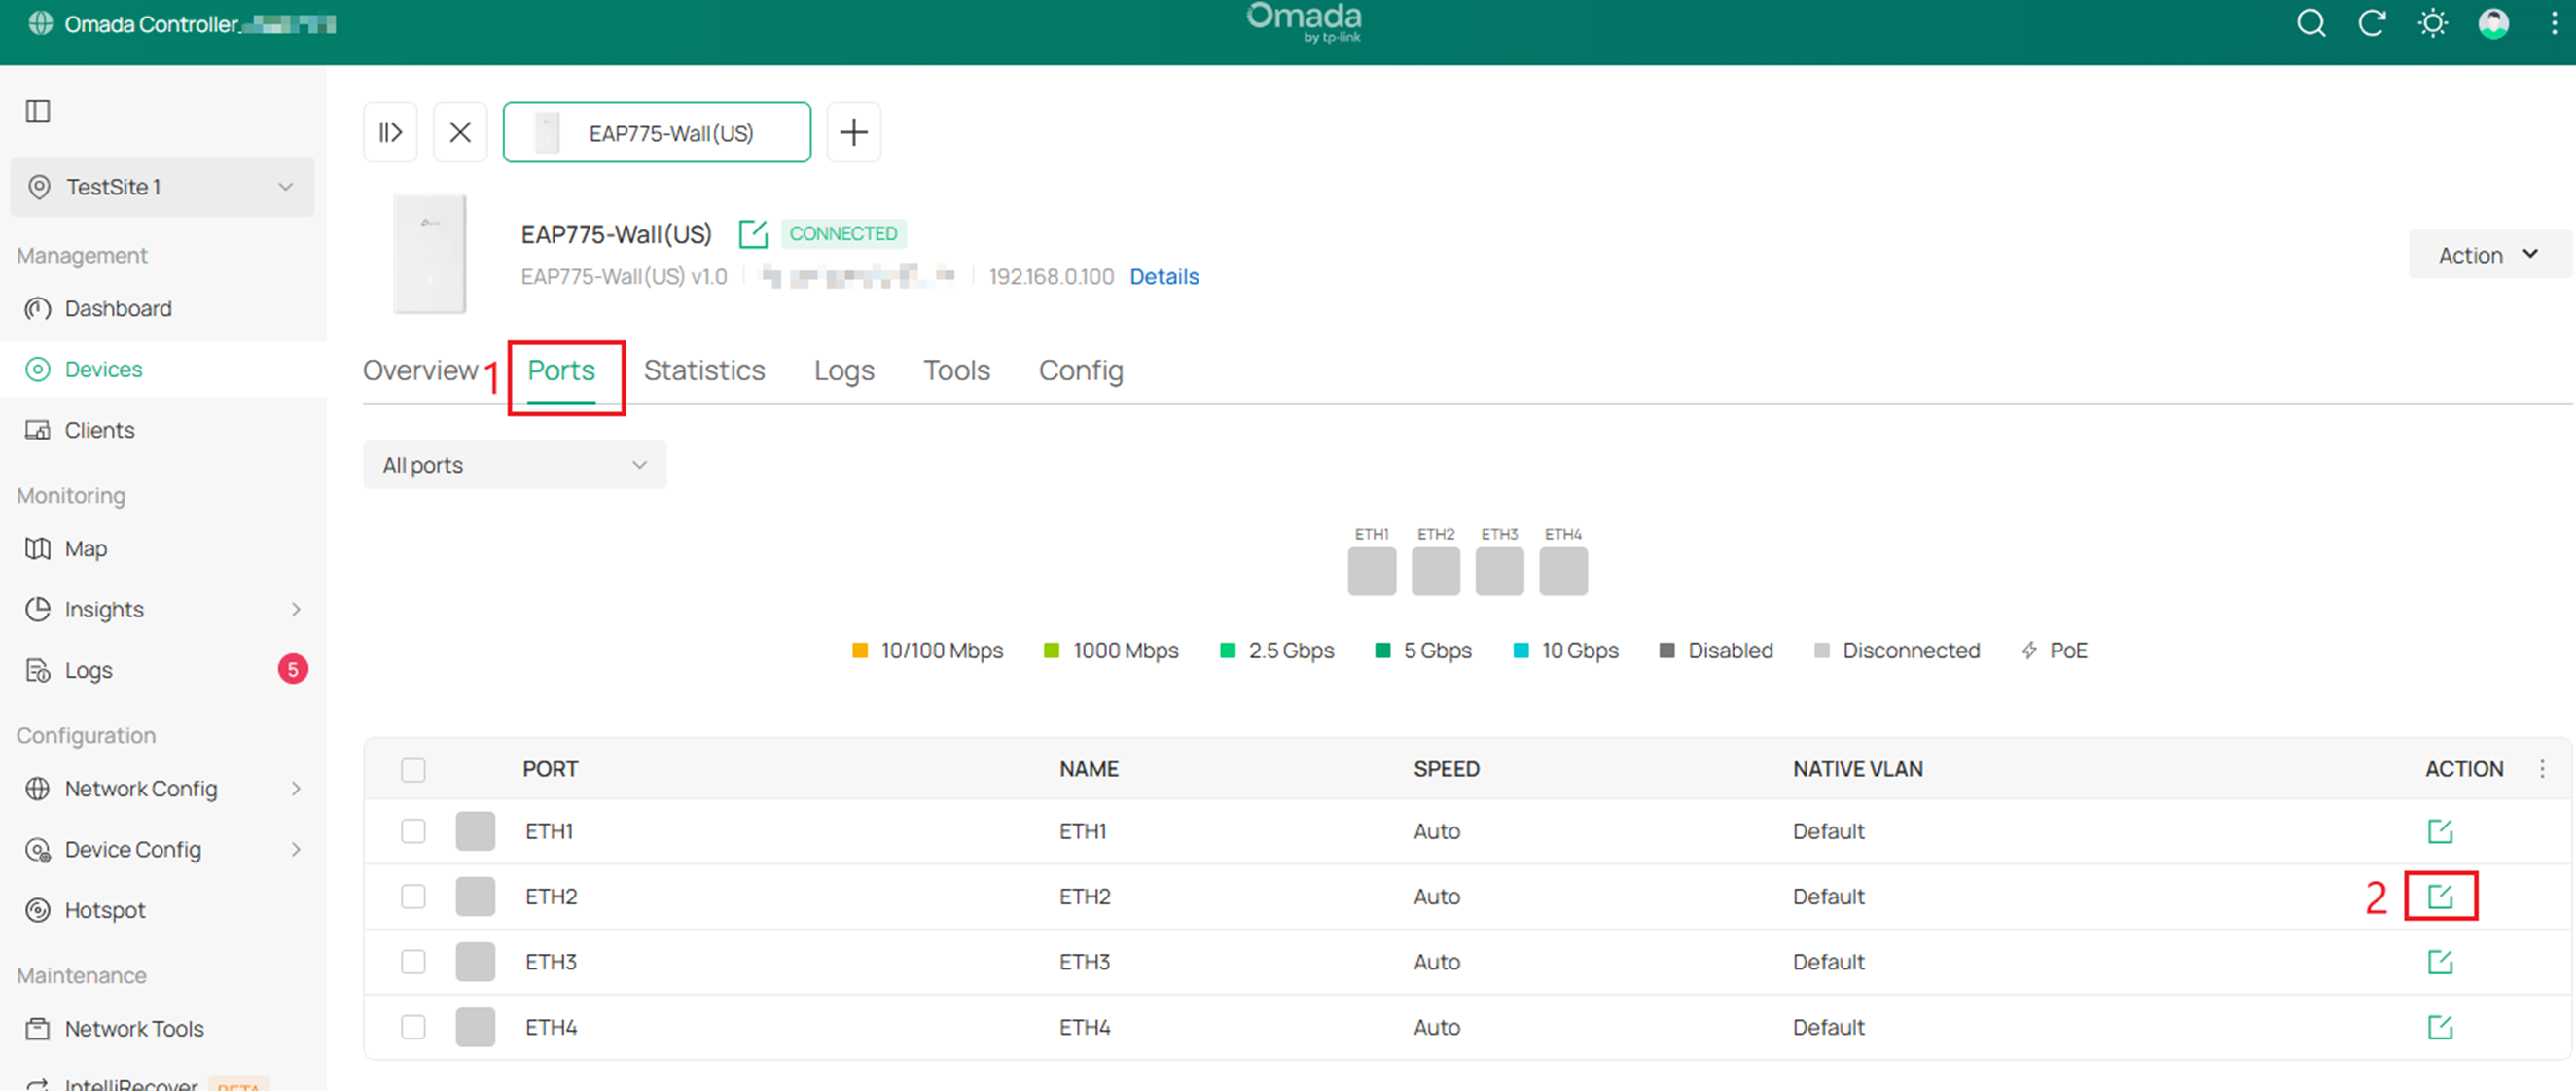Click the ETH2 row port status square
The image size is (2576, 1091).
point(476,896)
